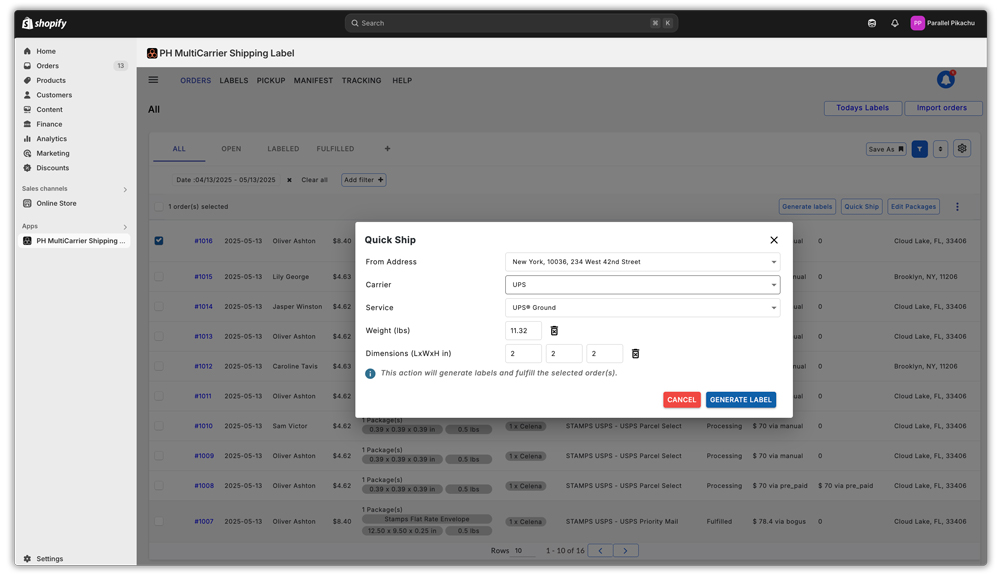Open the Save As view button
The height and width of the screenshot is (578, 1000).
[886, 149]
